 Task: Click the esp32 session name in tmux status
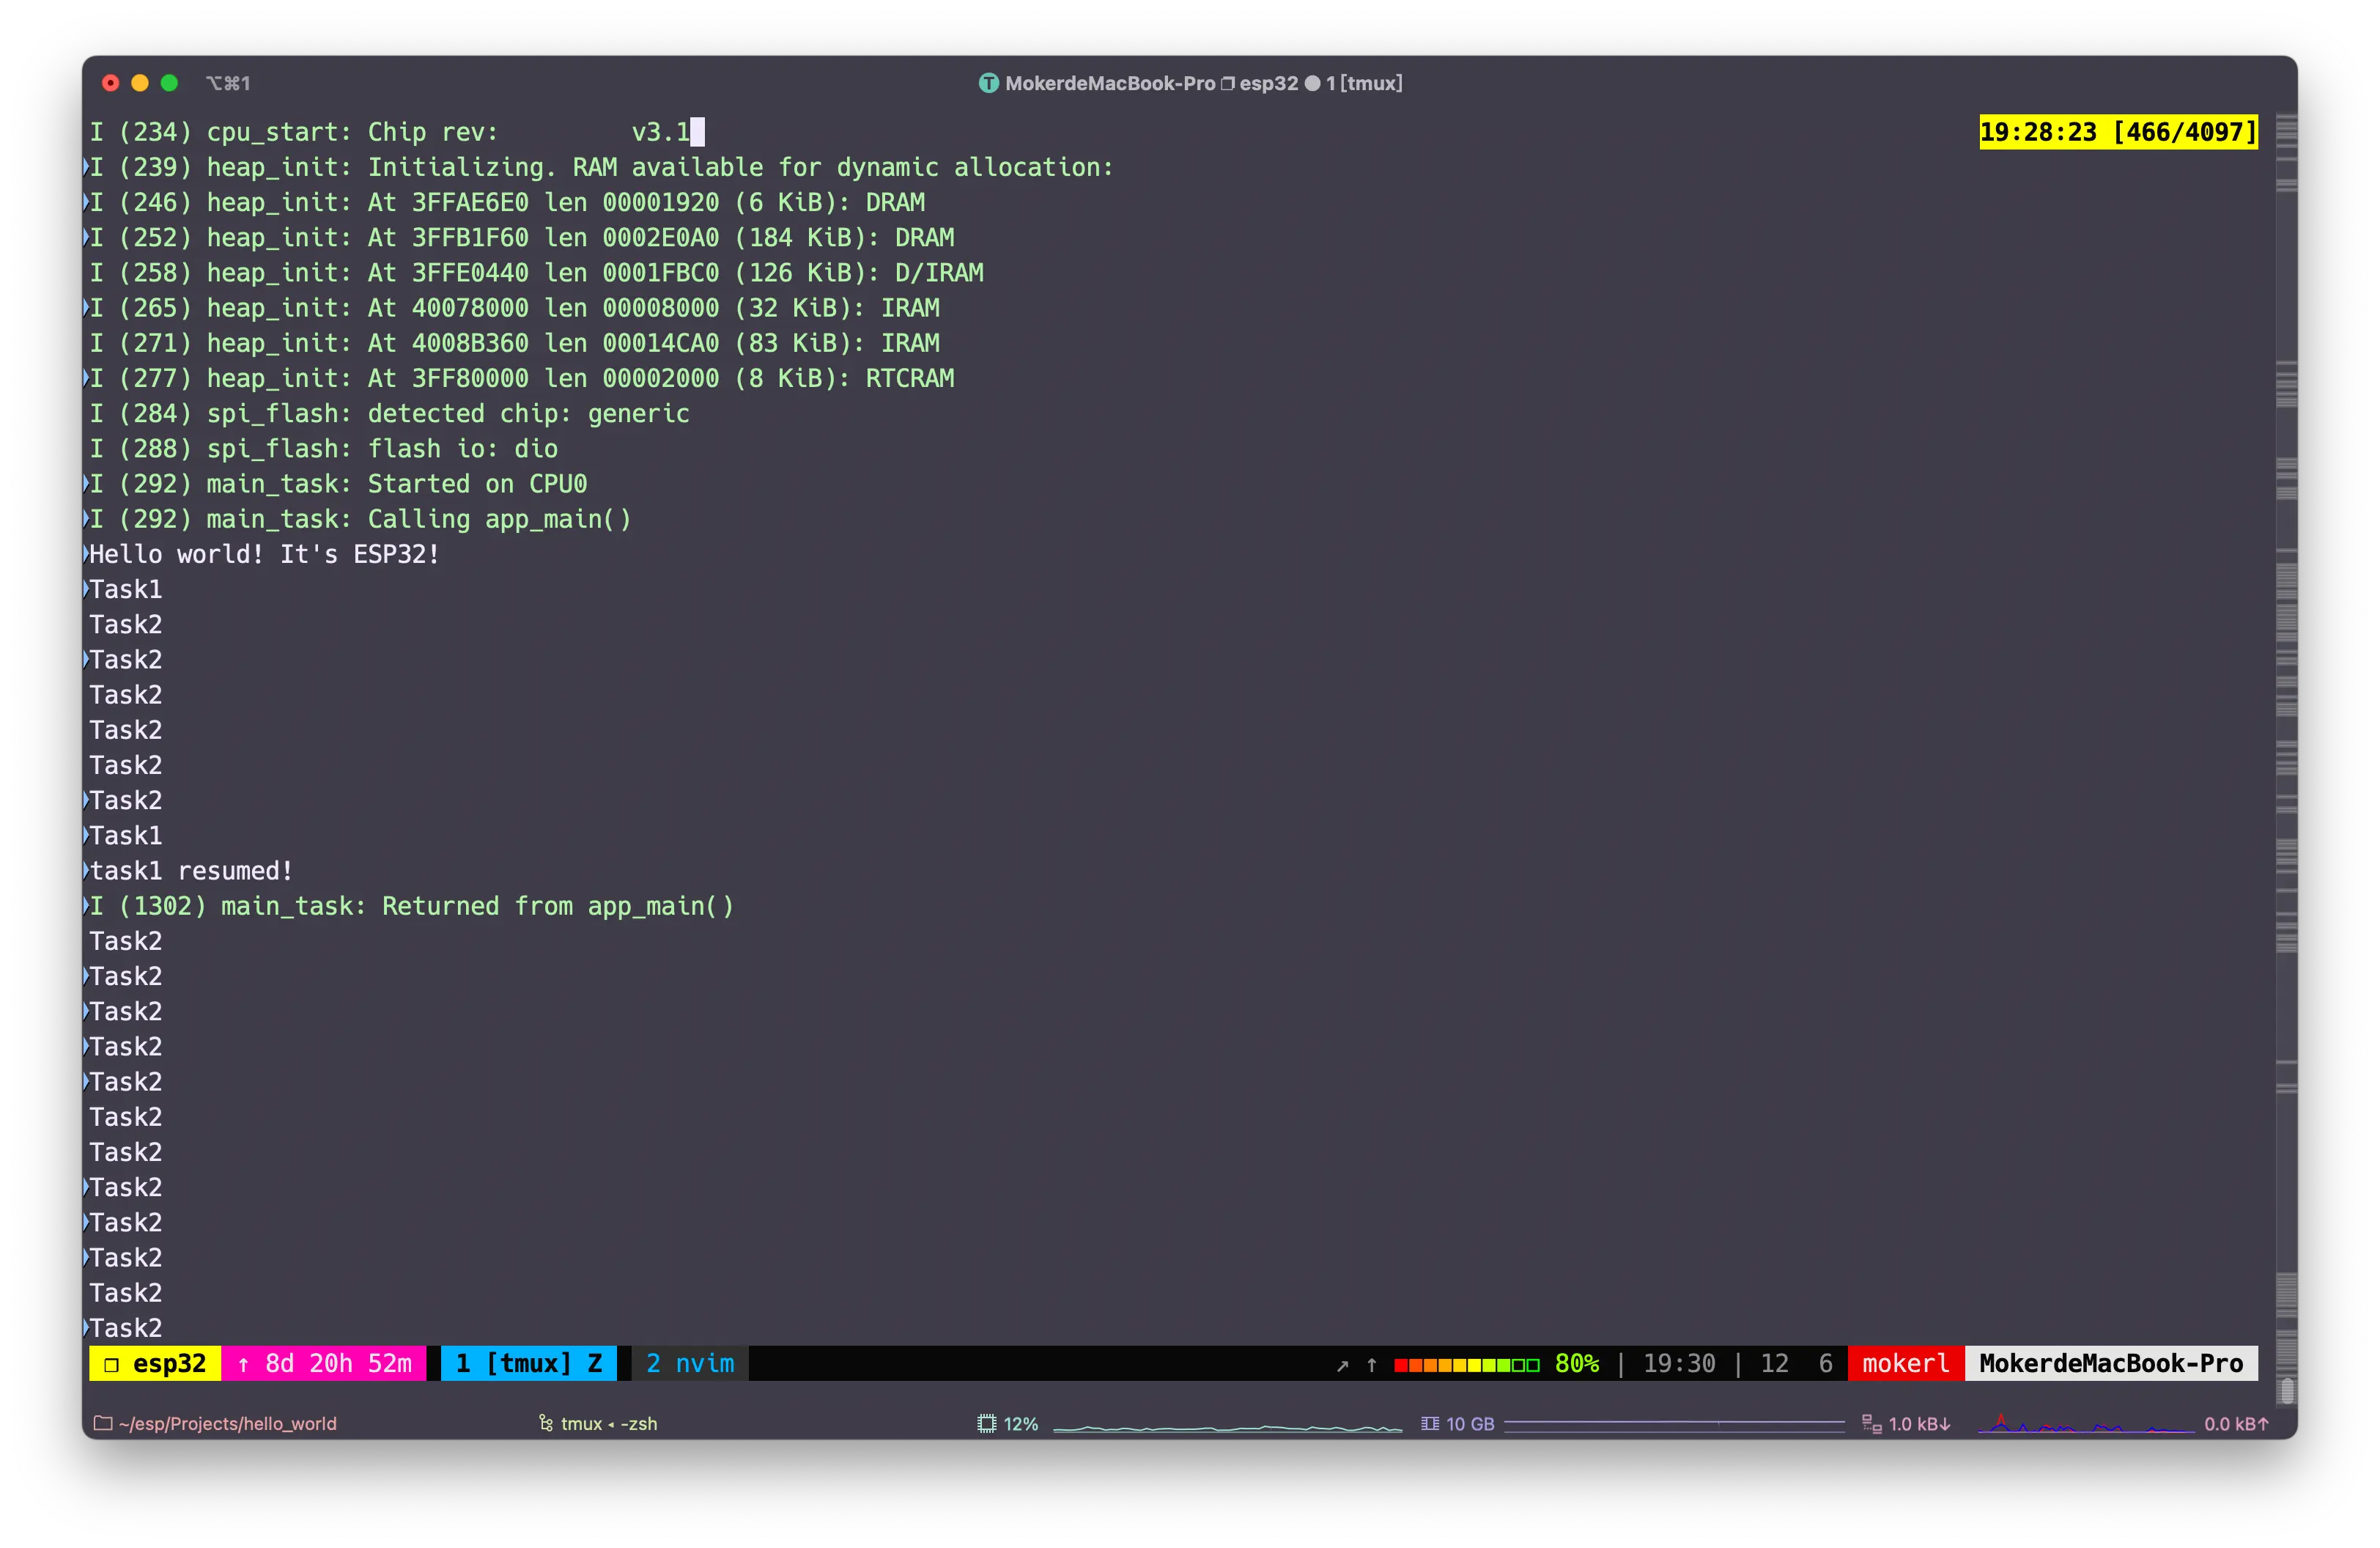pyautogui.click(x=155, y=1363)
